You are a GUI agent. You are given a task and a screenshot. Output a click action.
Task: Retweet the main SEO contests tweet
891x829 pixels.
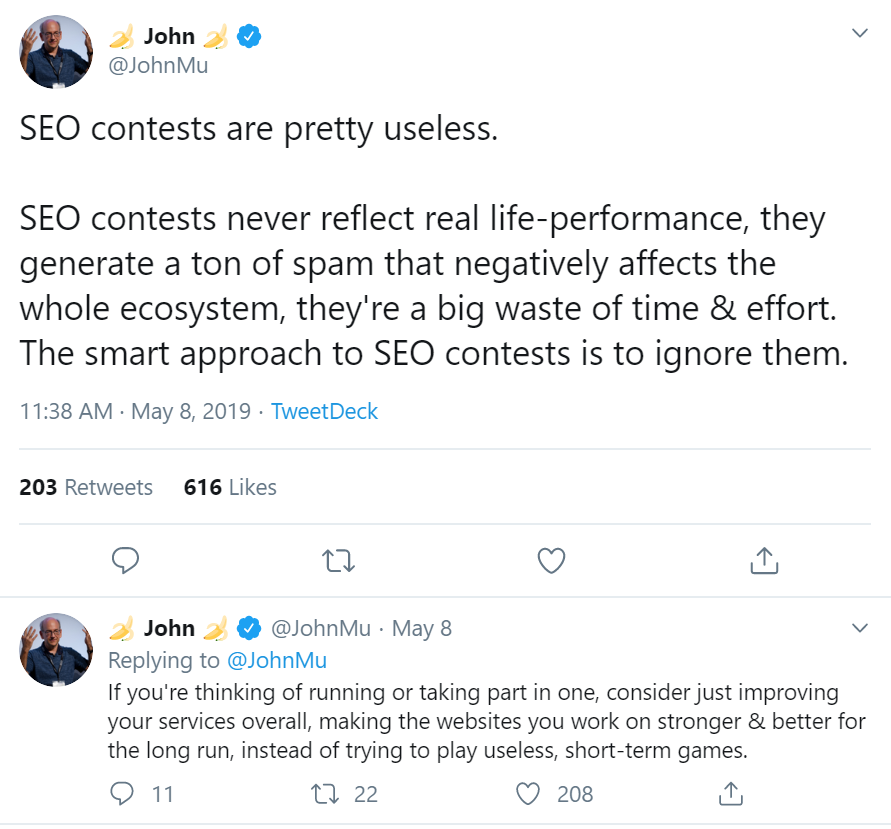coord(340,561)
